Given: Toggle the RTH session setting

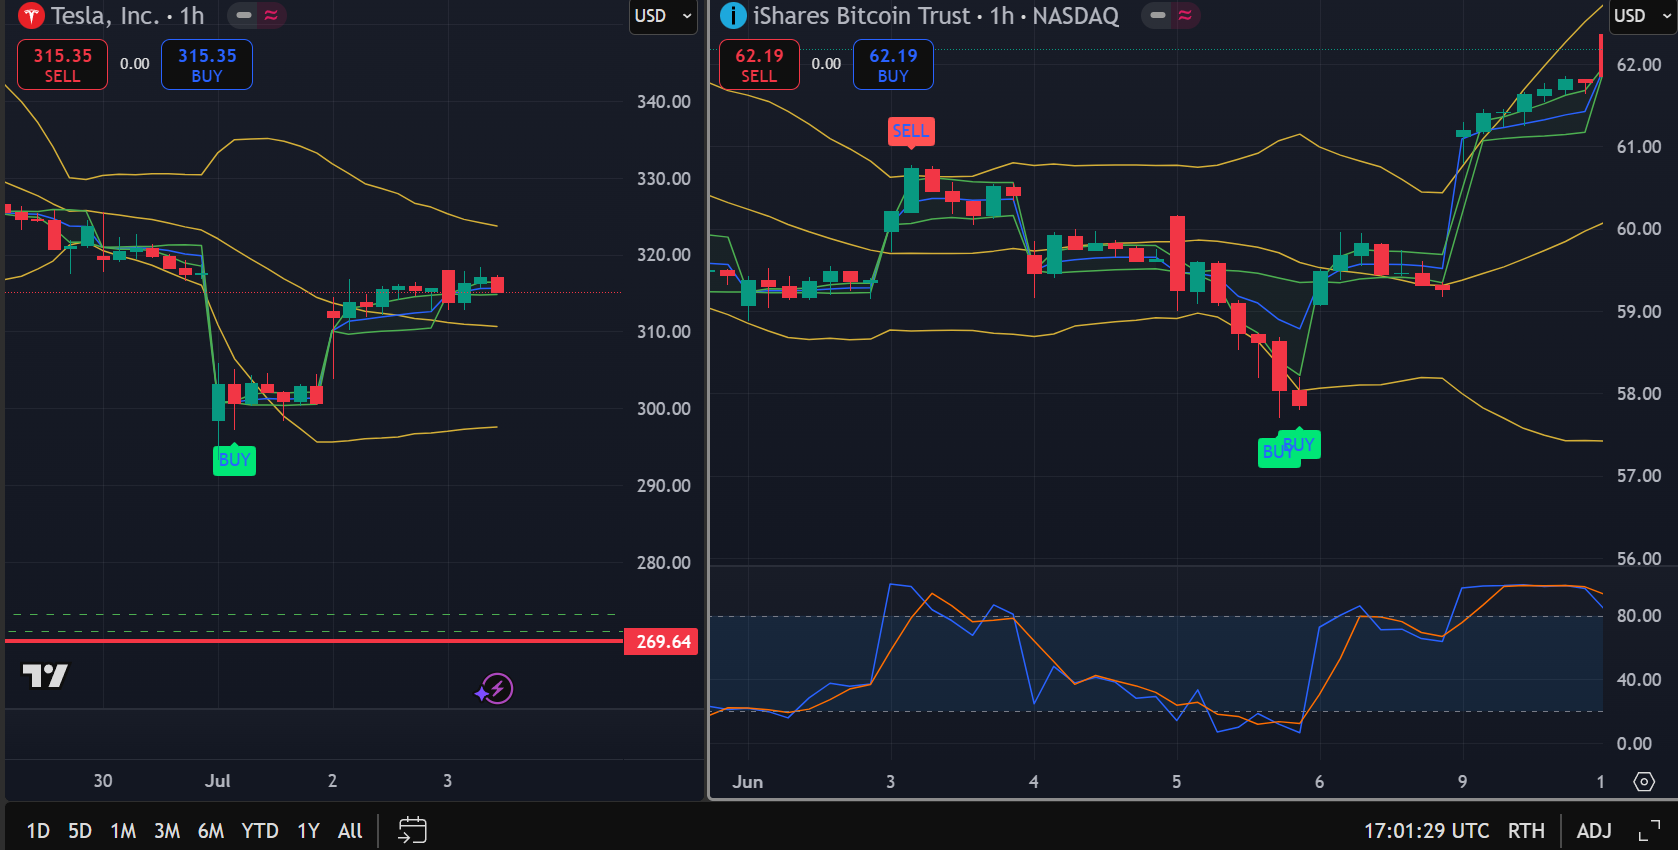Looking at the screenshot, I should pyautogui.click(x=1526, y=831).
